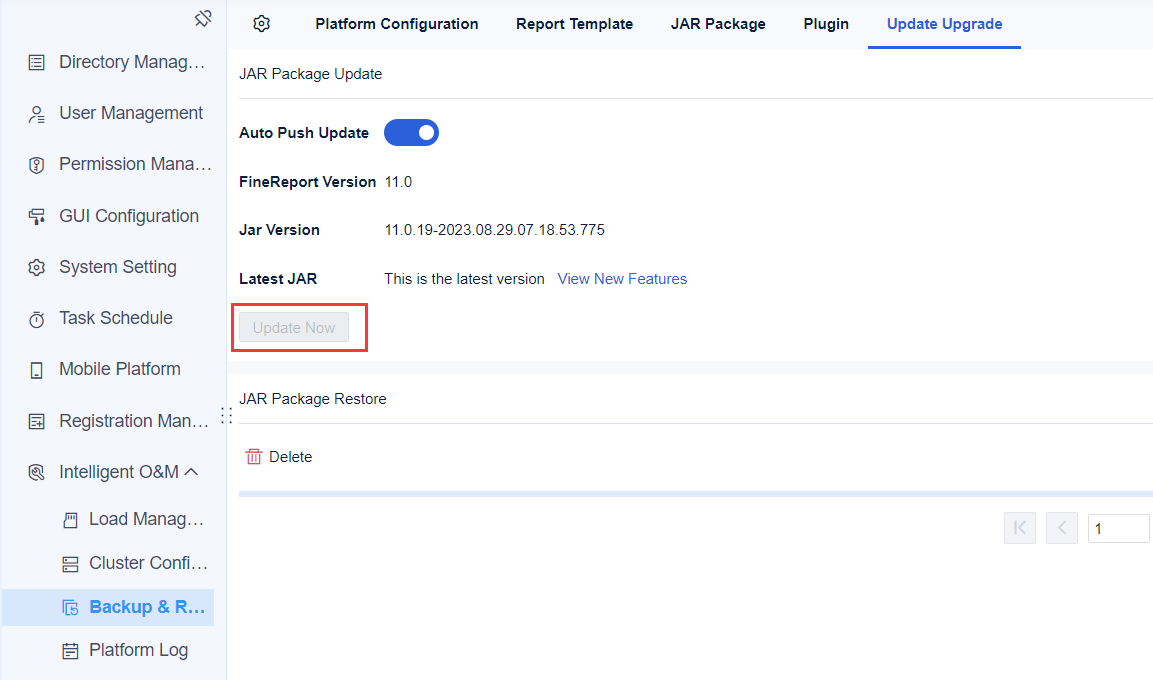This screenshot has height=680, width=1153.
Task: Open the Platform Configuration tab
Action: pos(396,24)
